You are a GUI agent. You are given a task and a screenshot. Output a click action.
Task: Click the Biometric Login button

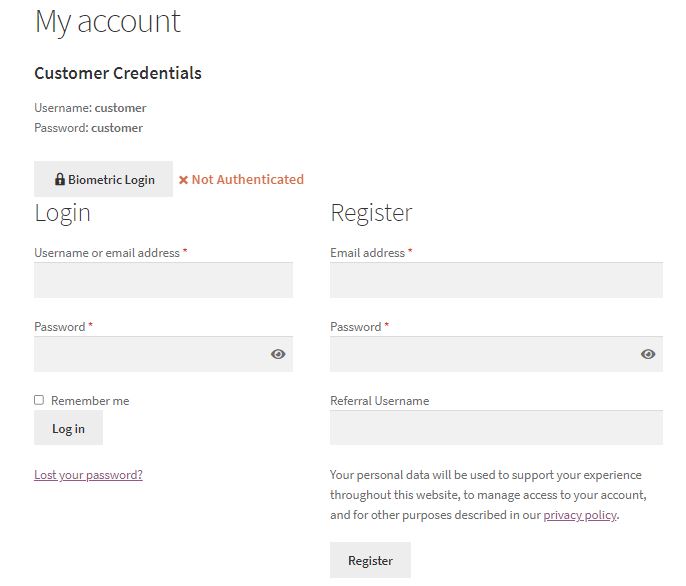point(103,179)
